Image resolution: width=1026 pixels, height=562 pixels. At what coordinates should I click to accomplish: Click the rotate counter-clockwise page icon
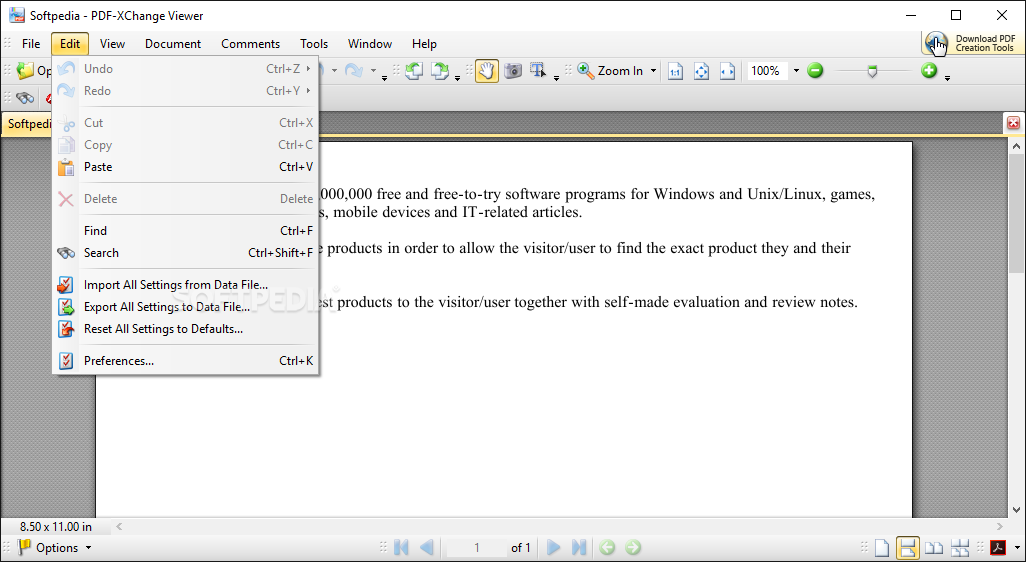click(413, 71)
